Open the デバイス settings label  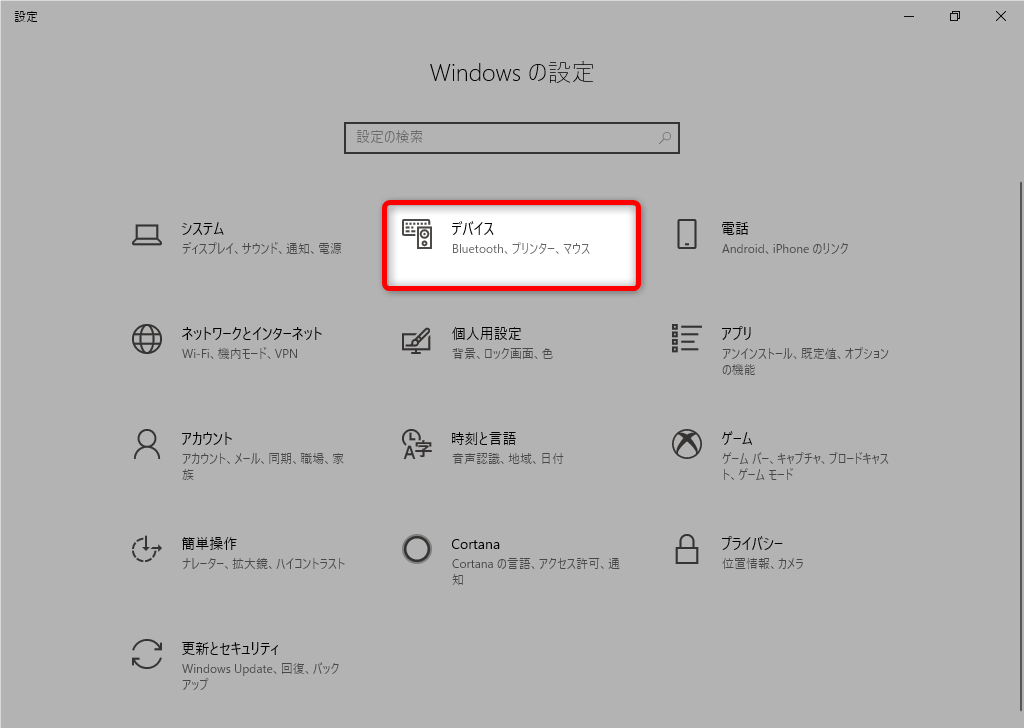tap(473, 229)
